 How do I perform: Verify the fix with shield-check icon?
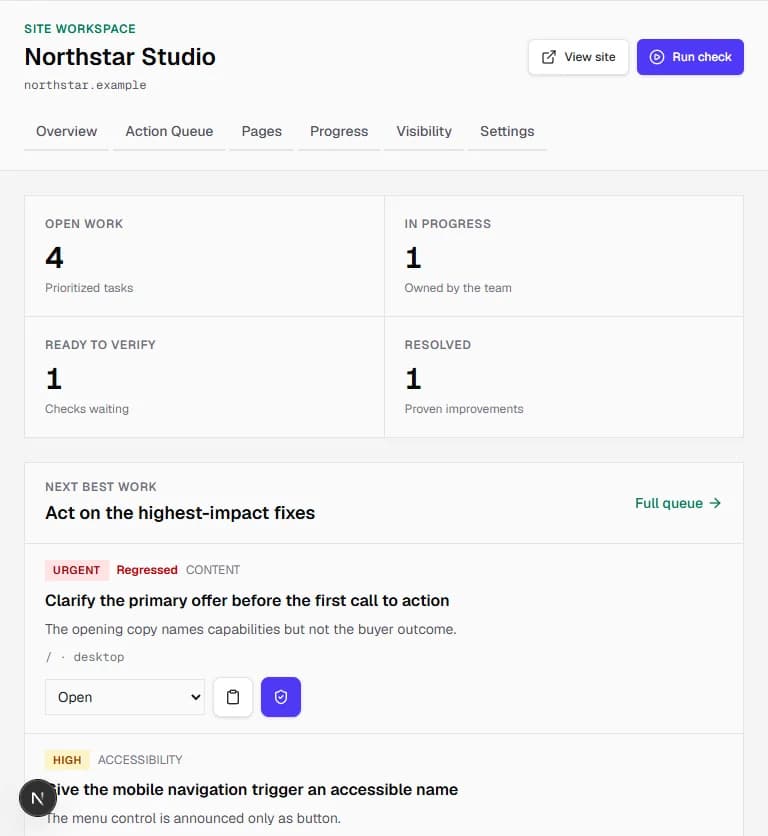point(281,697)
